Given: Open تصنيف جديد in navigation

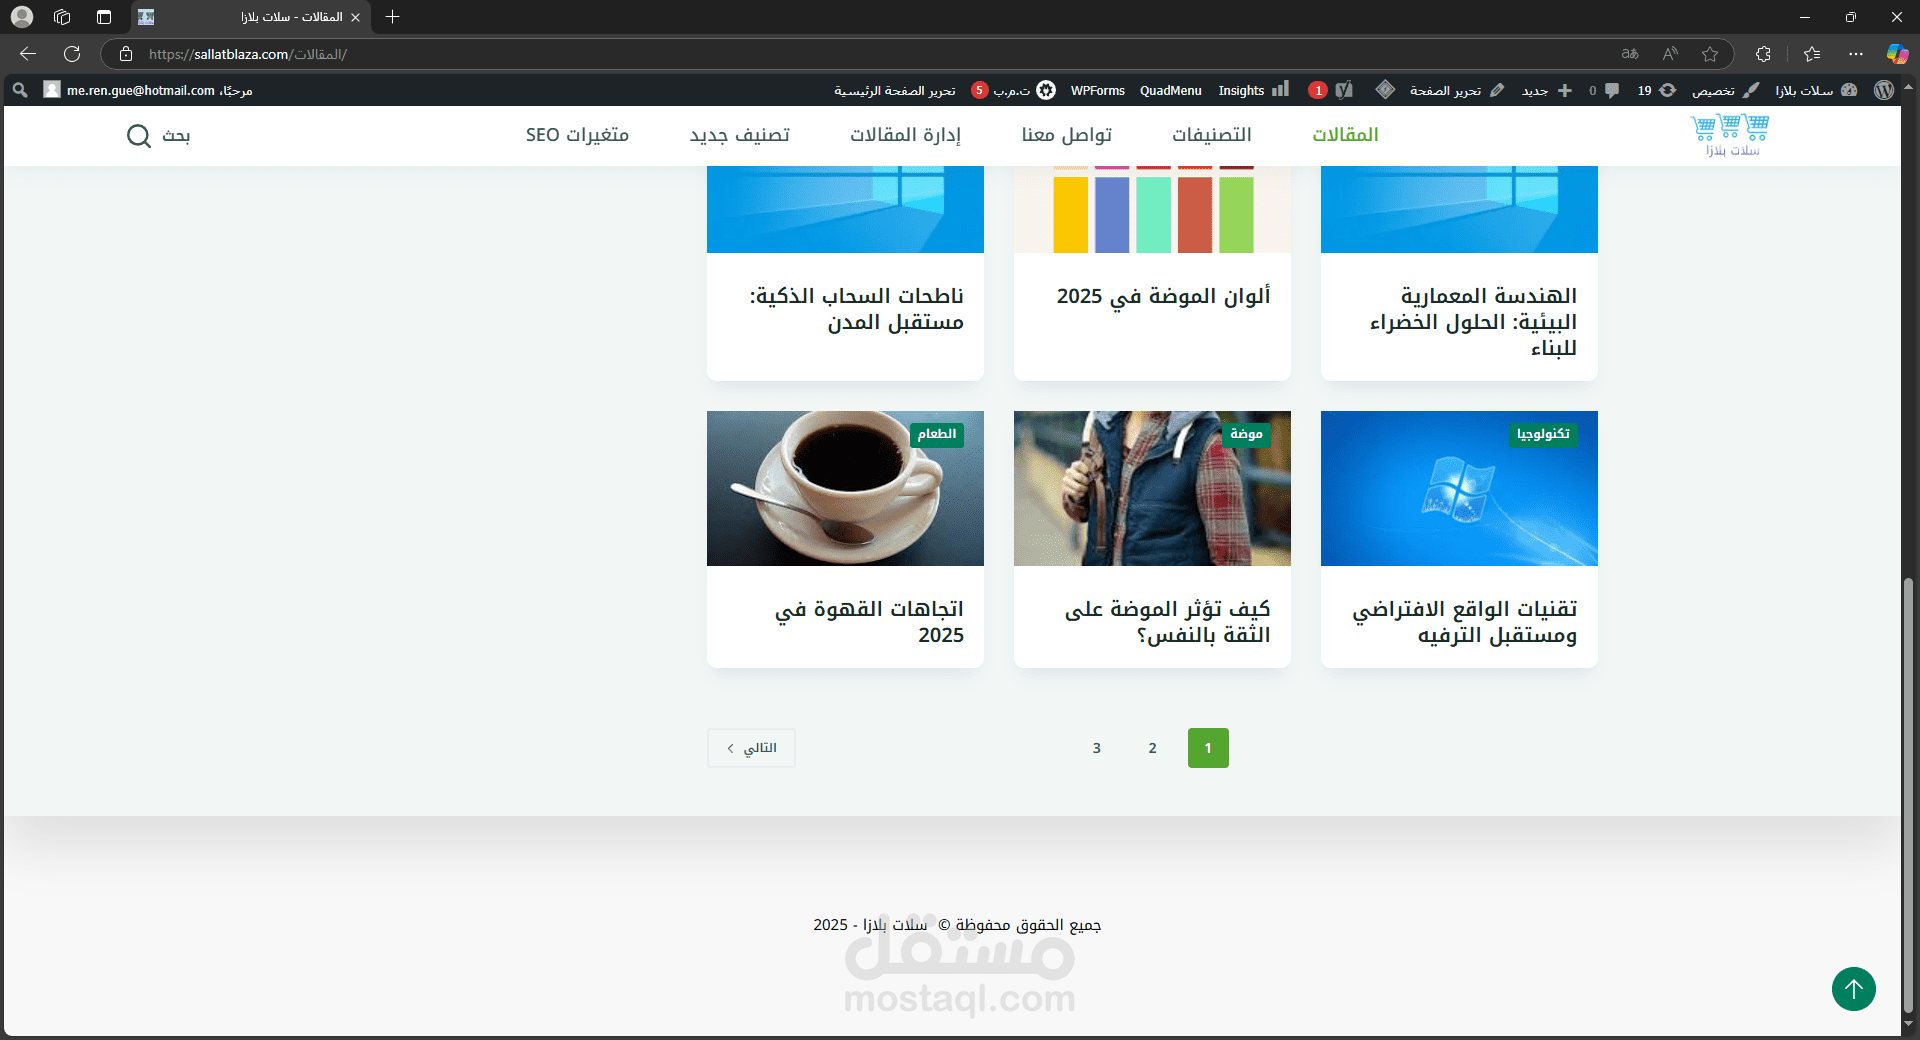Looking at the screenshot, I should (739, 135).
